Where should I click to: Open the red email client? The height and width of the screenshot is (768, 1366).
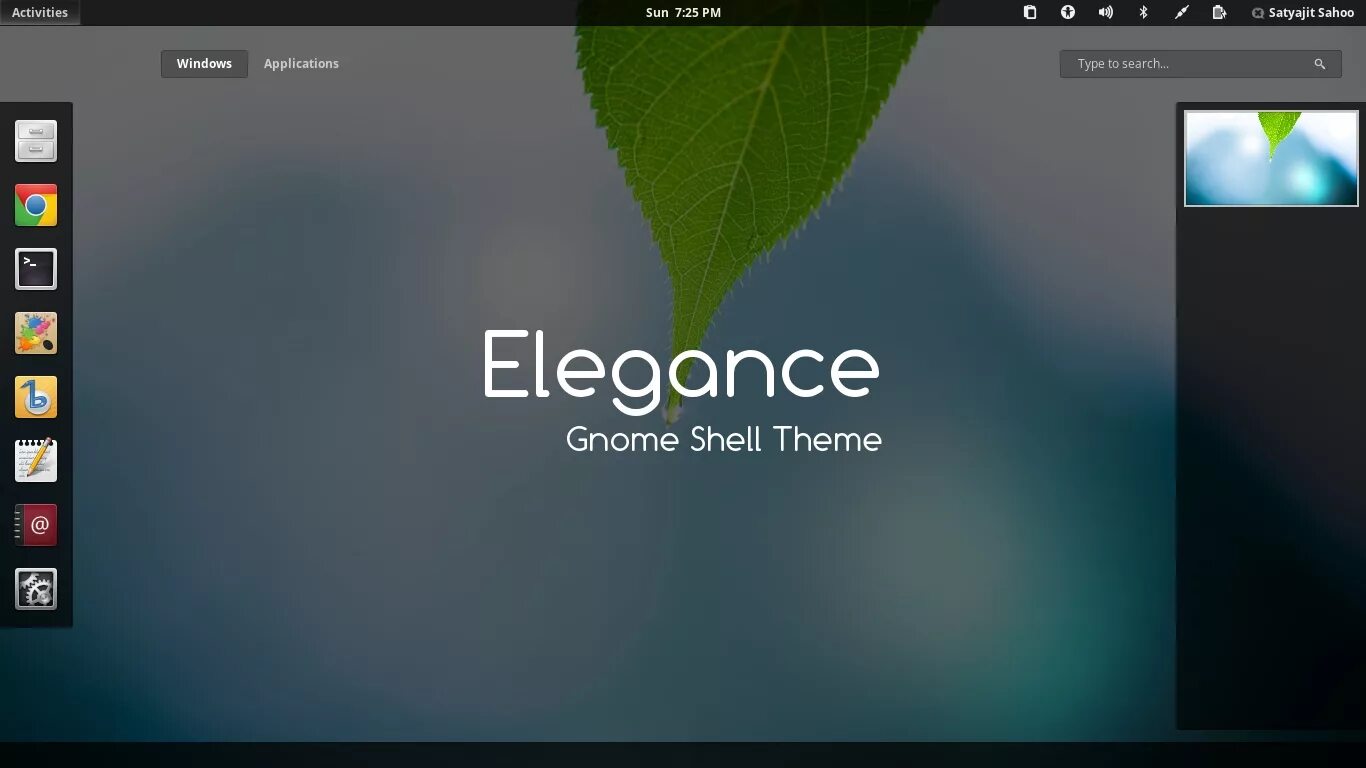coord(36,524)
